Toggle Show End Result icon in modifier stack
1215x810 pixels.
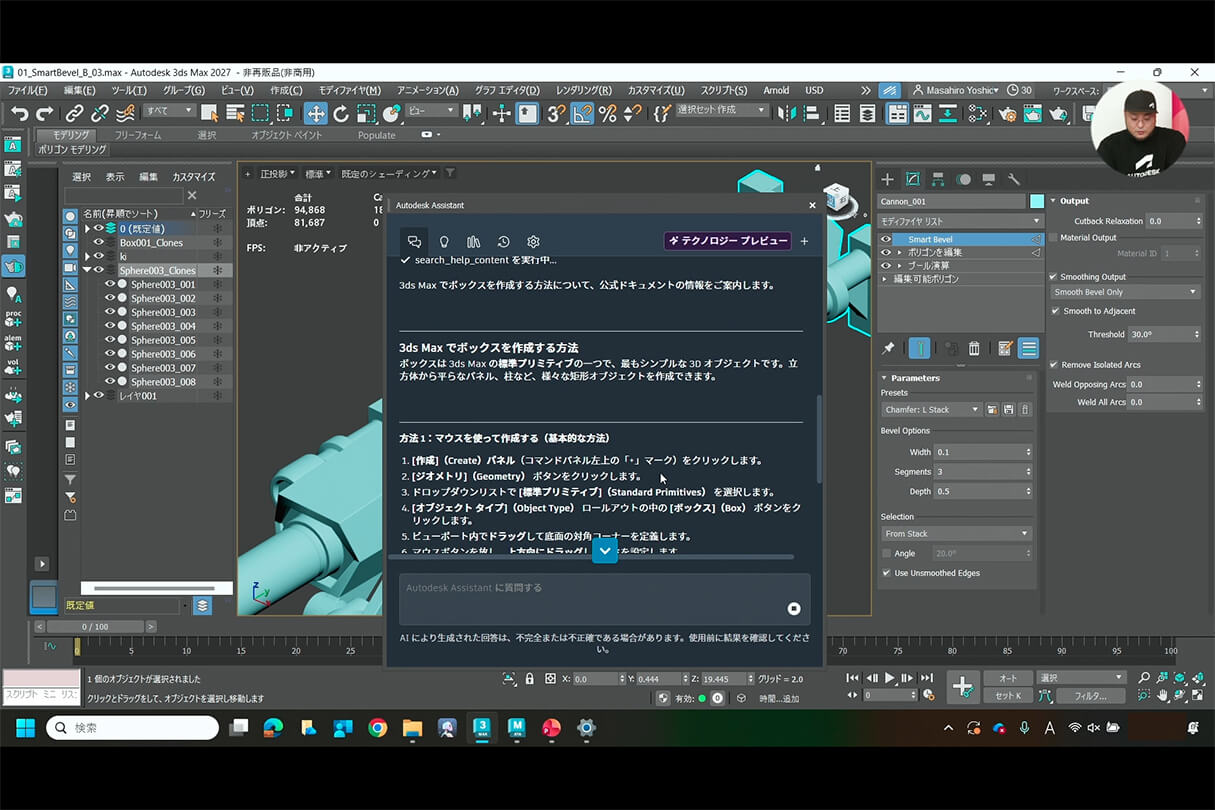[920, 348]
